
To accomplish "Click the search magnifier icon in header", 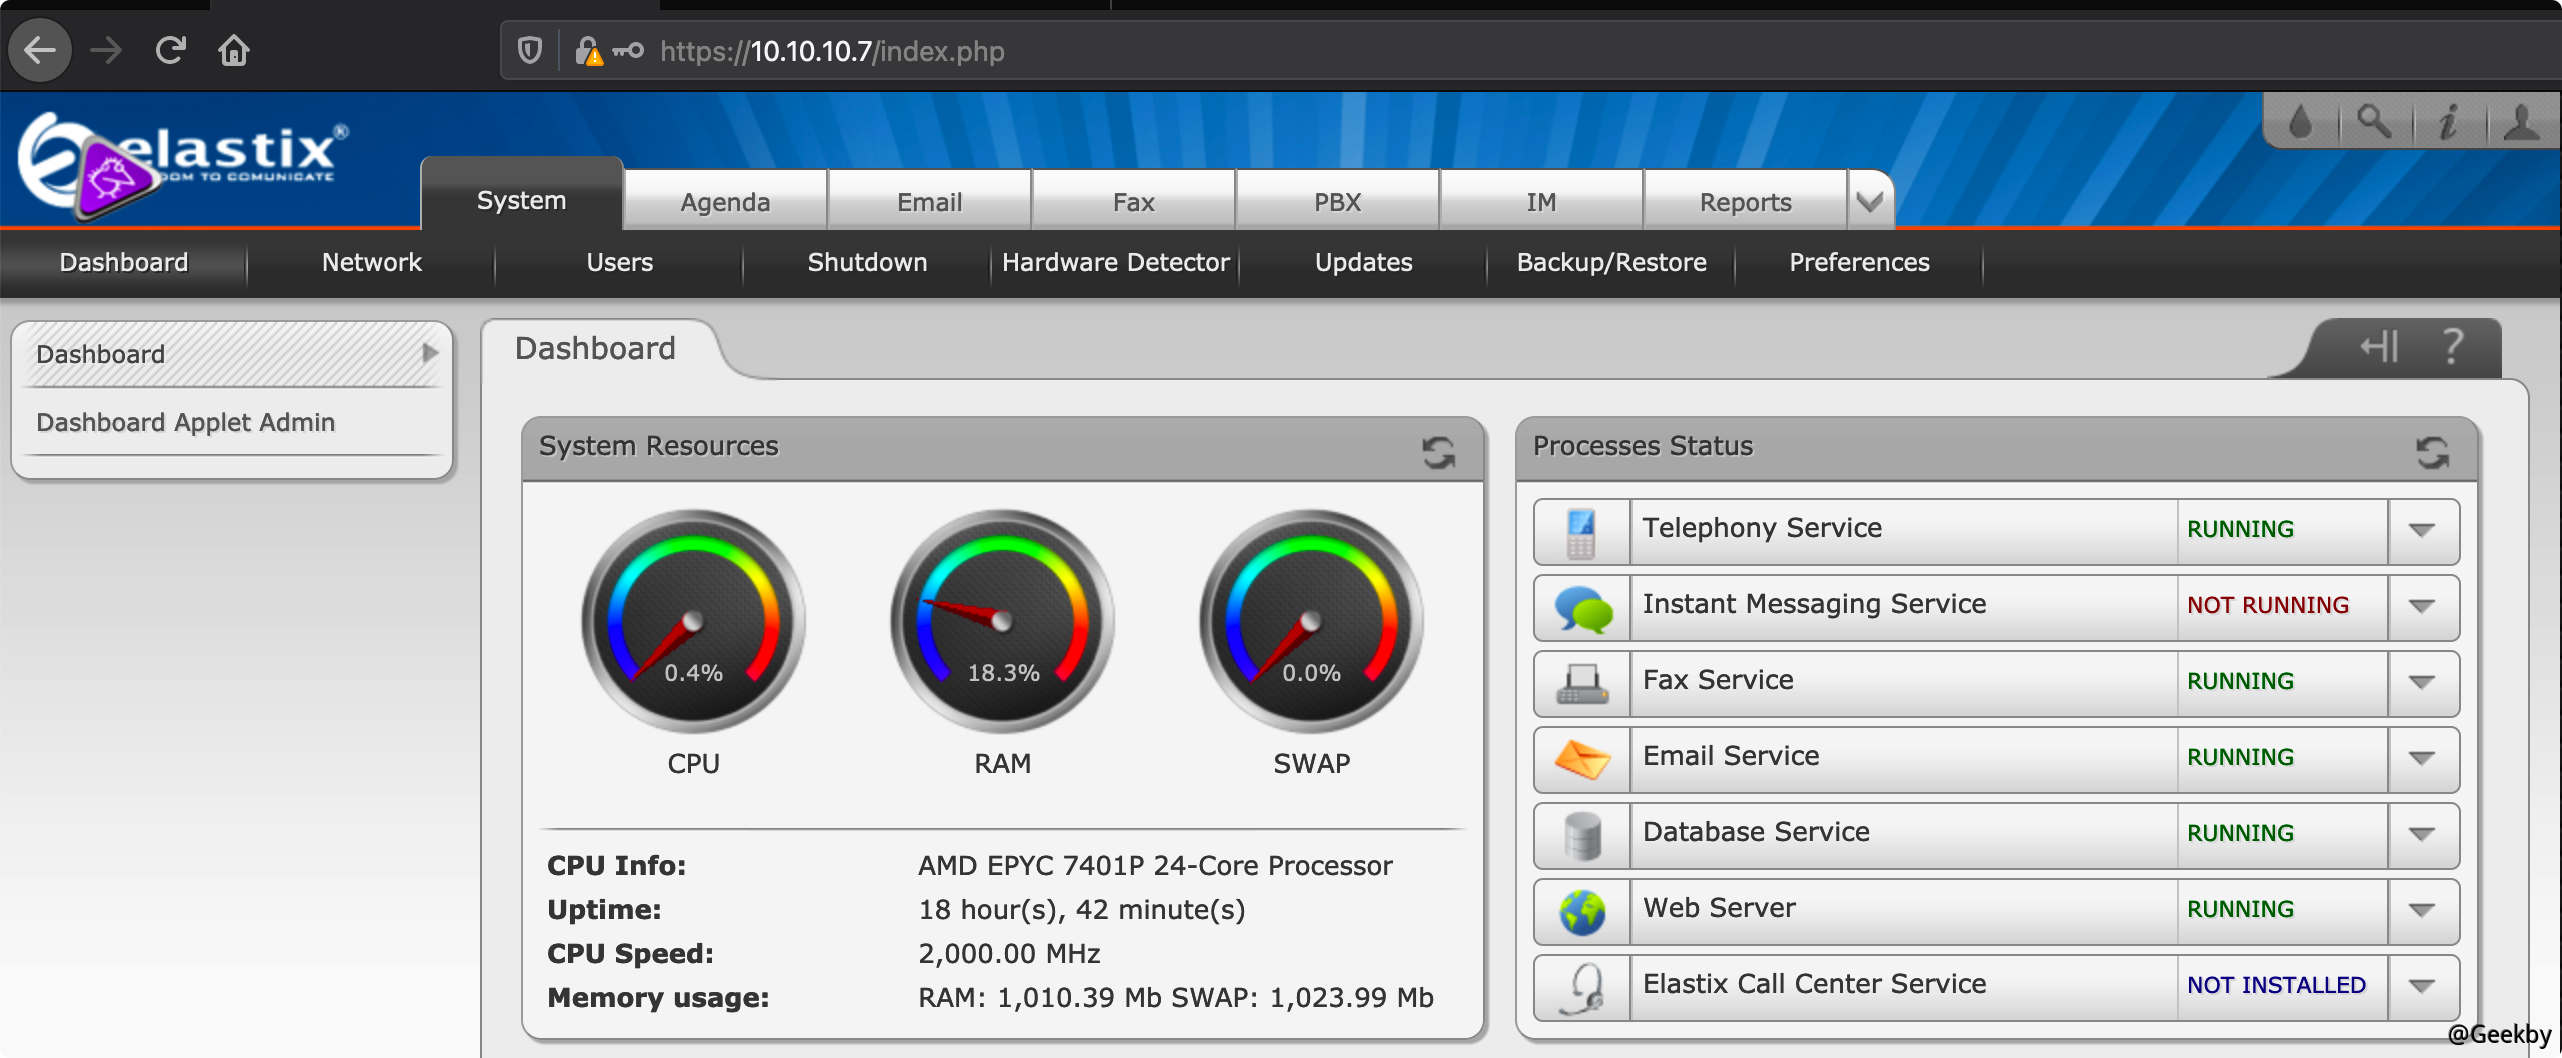I will pos(2374,122).
